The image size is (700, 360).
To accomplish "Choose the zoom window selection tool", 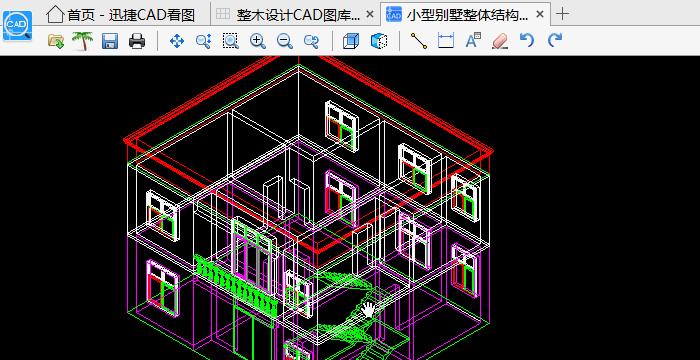I will [x=230, y=41].
